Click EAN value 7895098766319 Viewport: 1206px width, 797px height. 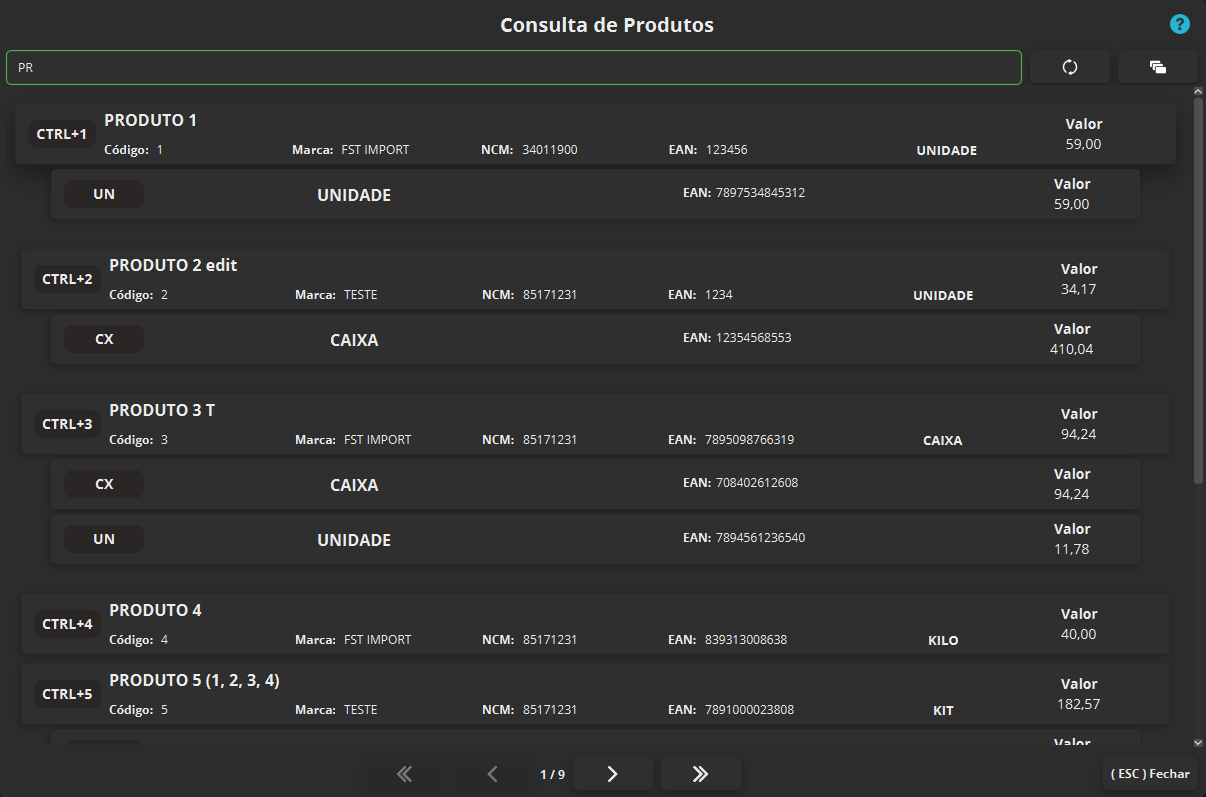[750, 440]
